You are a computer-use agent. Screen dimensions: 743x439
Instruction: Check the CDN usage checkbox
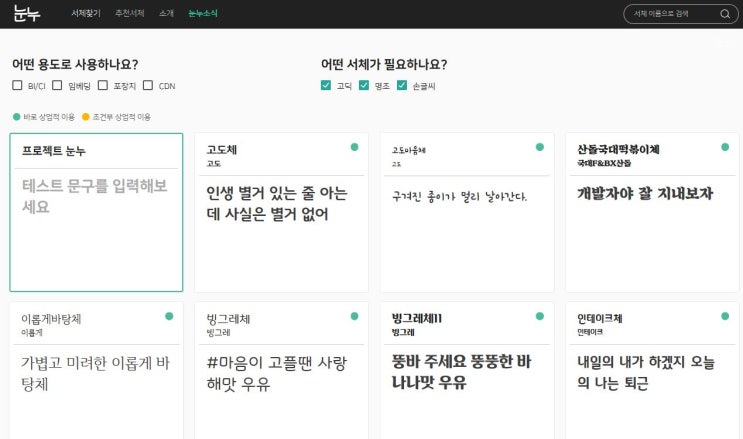[x=148, y=85]
